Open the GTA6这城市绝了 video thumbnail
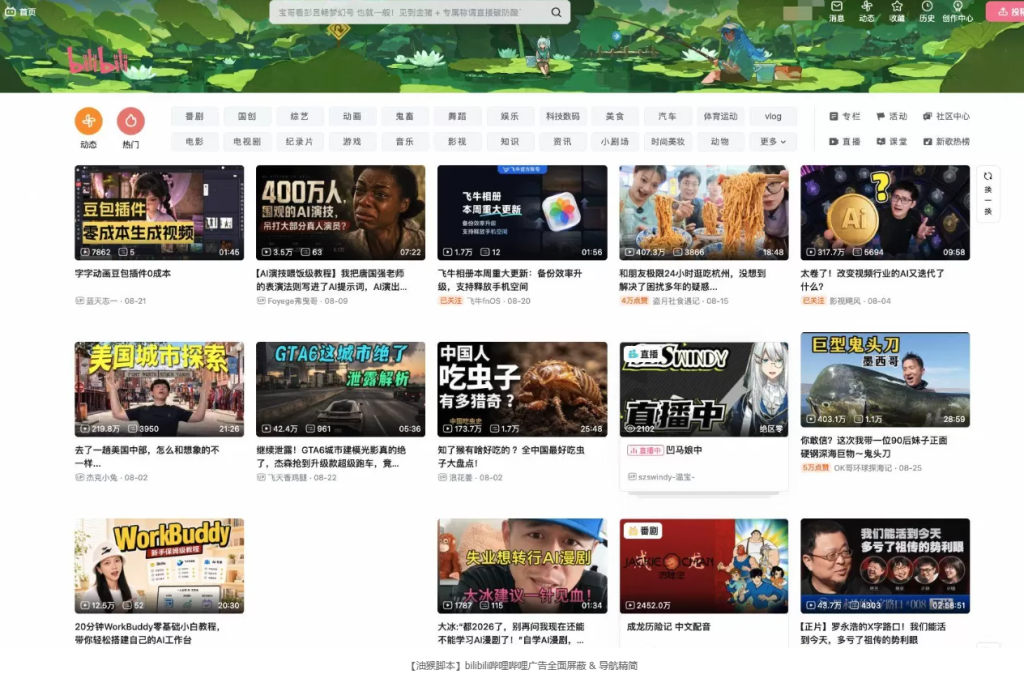The width and height of the screenshot is (1024, 674). (340, 389)
